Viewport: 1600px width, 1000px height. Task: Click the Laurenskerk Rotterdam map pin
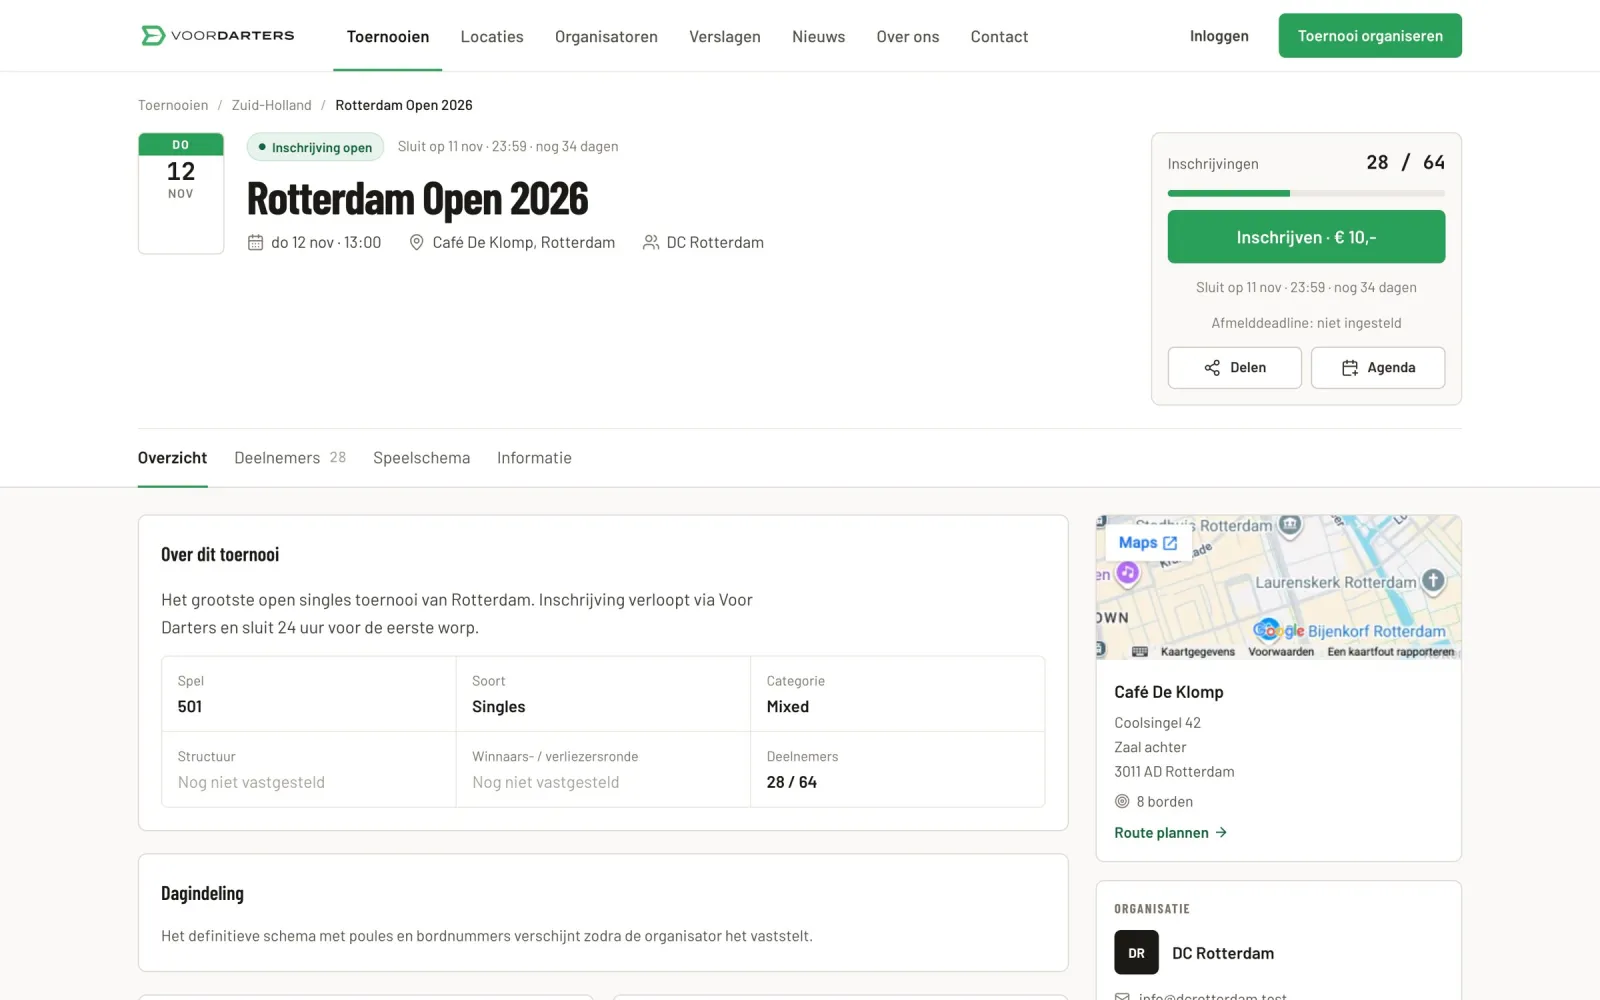click(1433, 581)
